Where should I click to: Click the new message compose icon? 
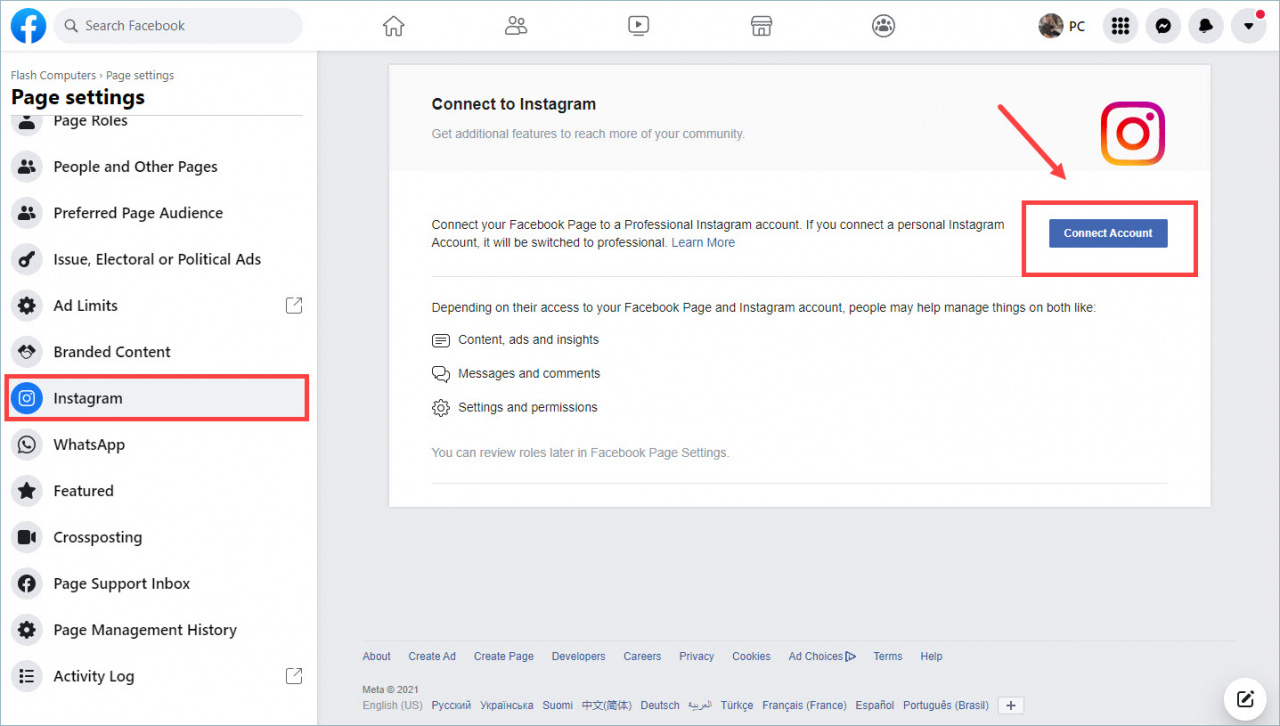pos(1245,698)
